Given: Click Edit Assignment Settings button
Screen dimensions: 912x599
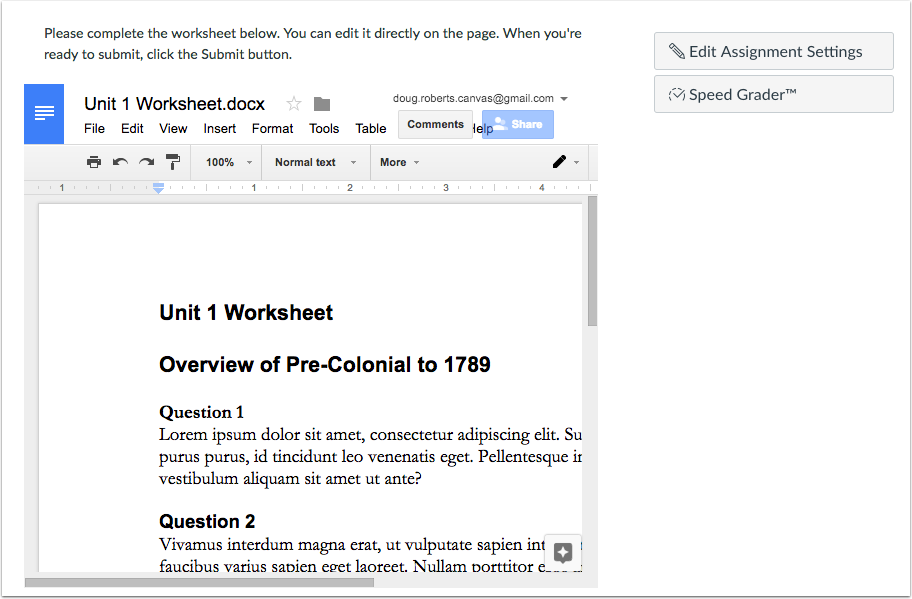Looking at the screenshot, I should (x=774, y=51).
